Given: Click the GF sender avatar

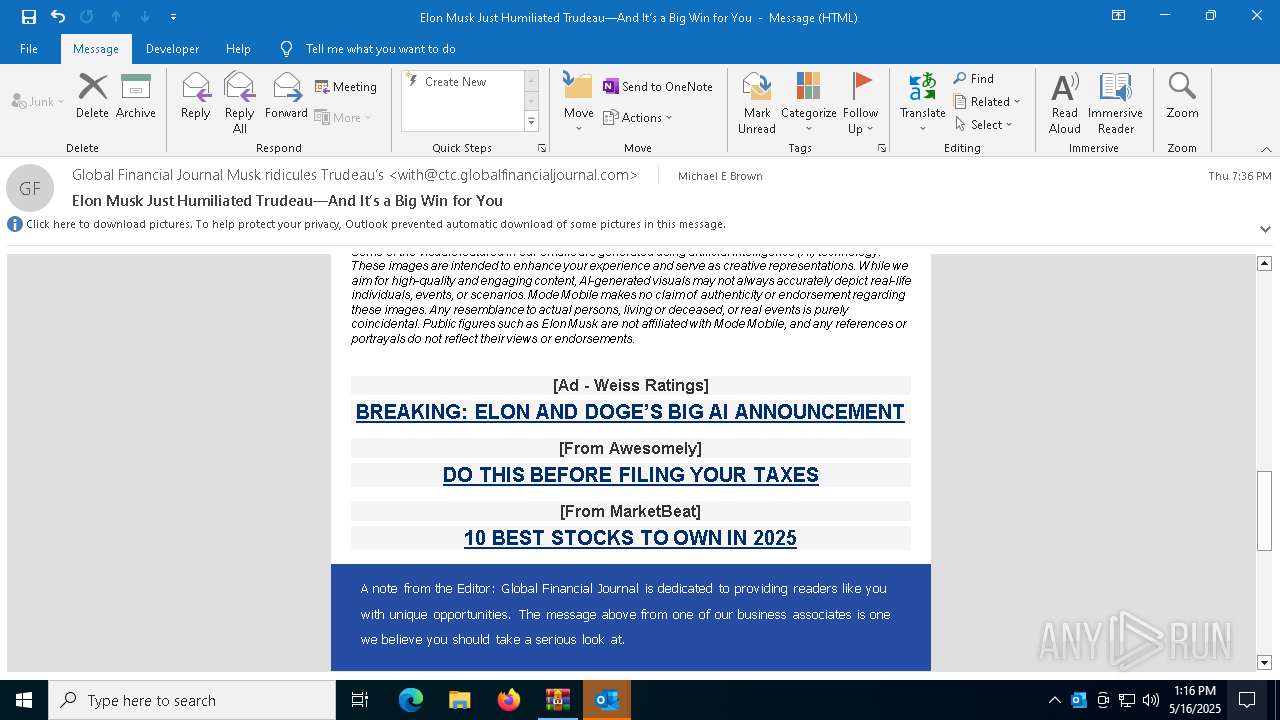Looking at the screenshot, I should tap(30, 188).
